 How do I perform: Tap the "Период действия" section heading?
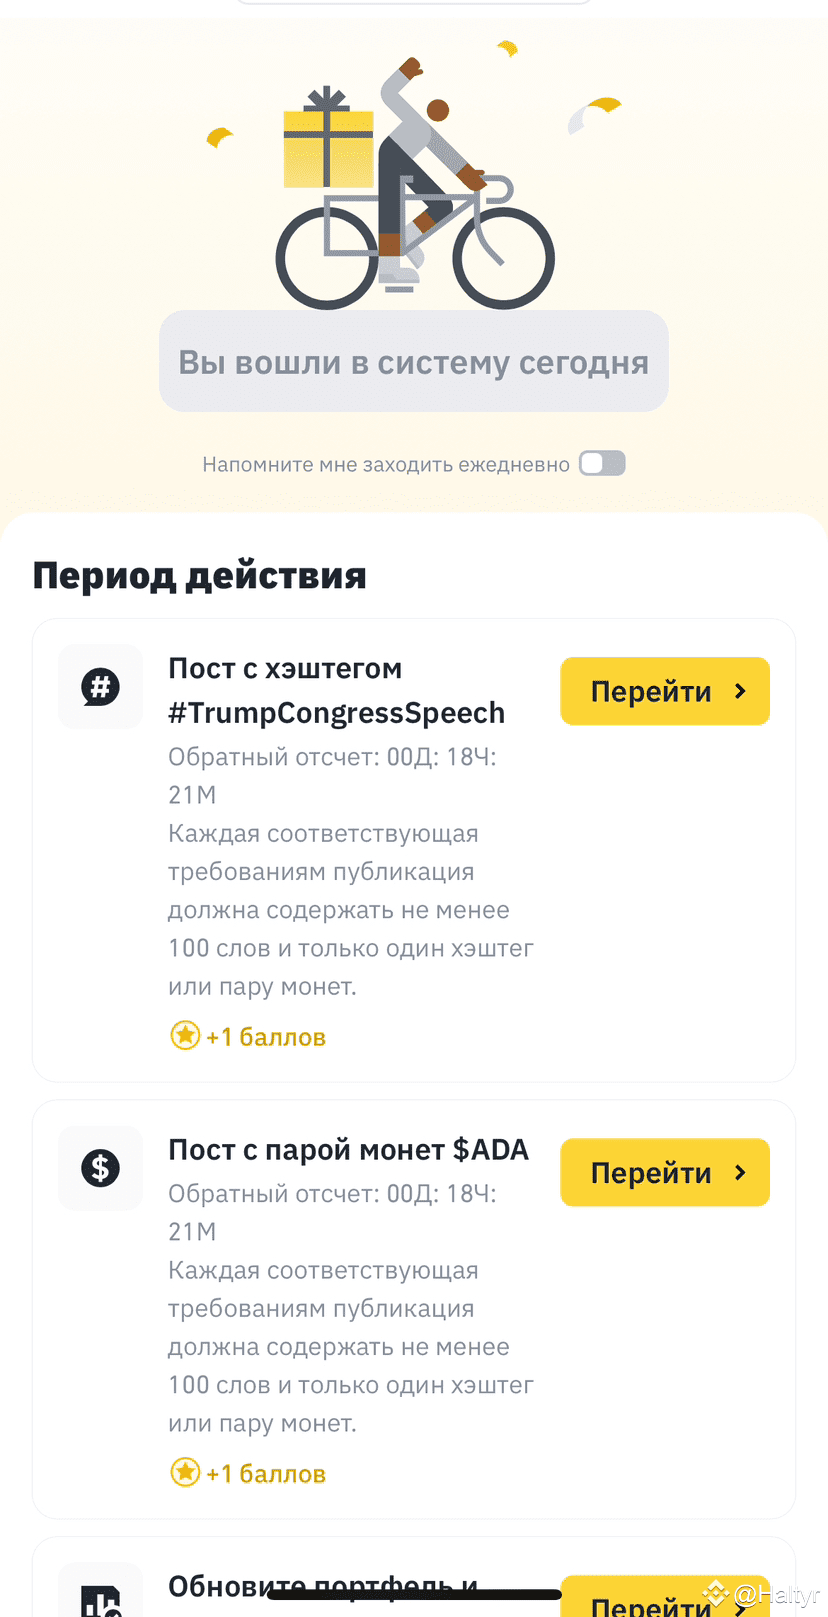pyautogui.click(x=200, y=576)
